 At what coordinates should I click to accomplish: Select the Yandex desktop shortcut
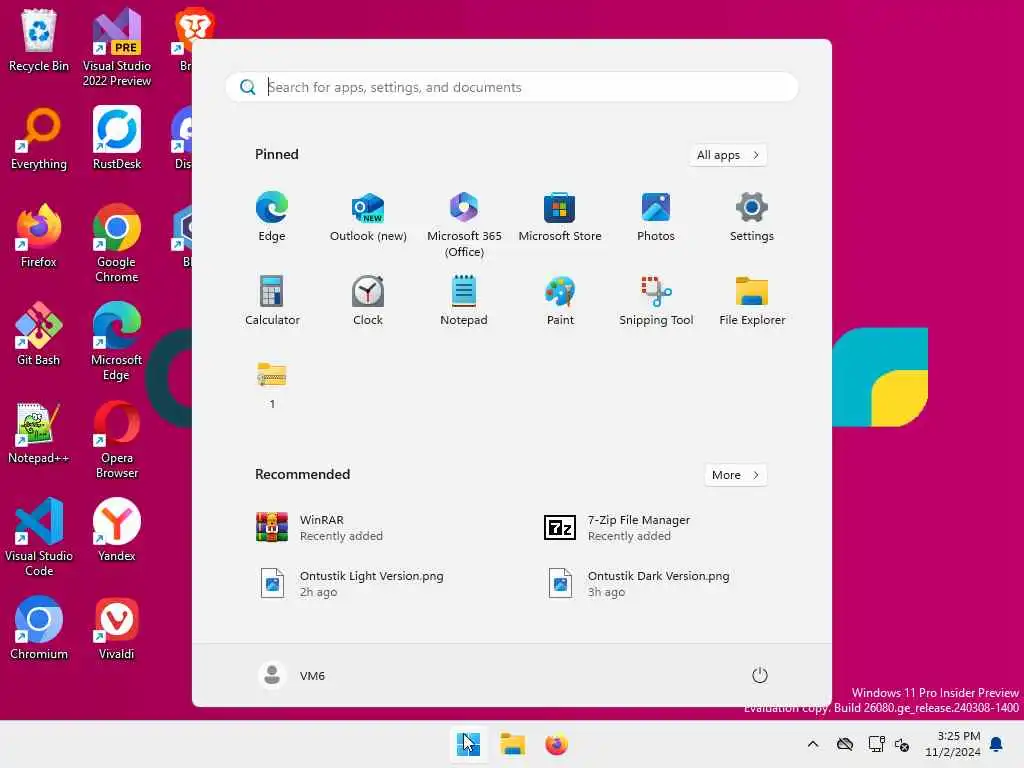click(x=117, y=530)
